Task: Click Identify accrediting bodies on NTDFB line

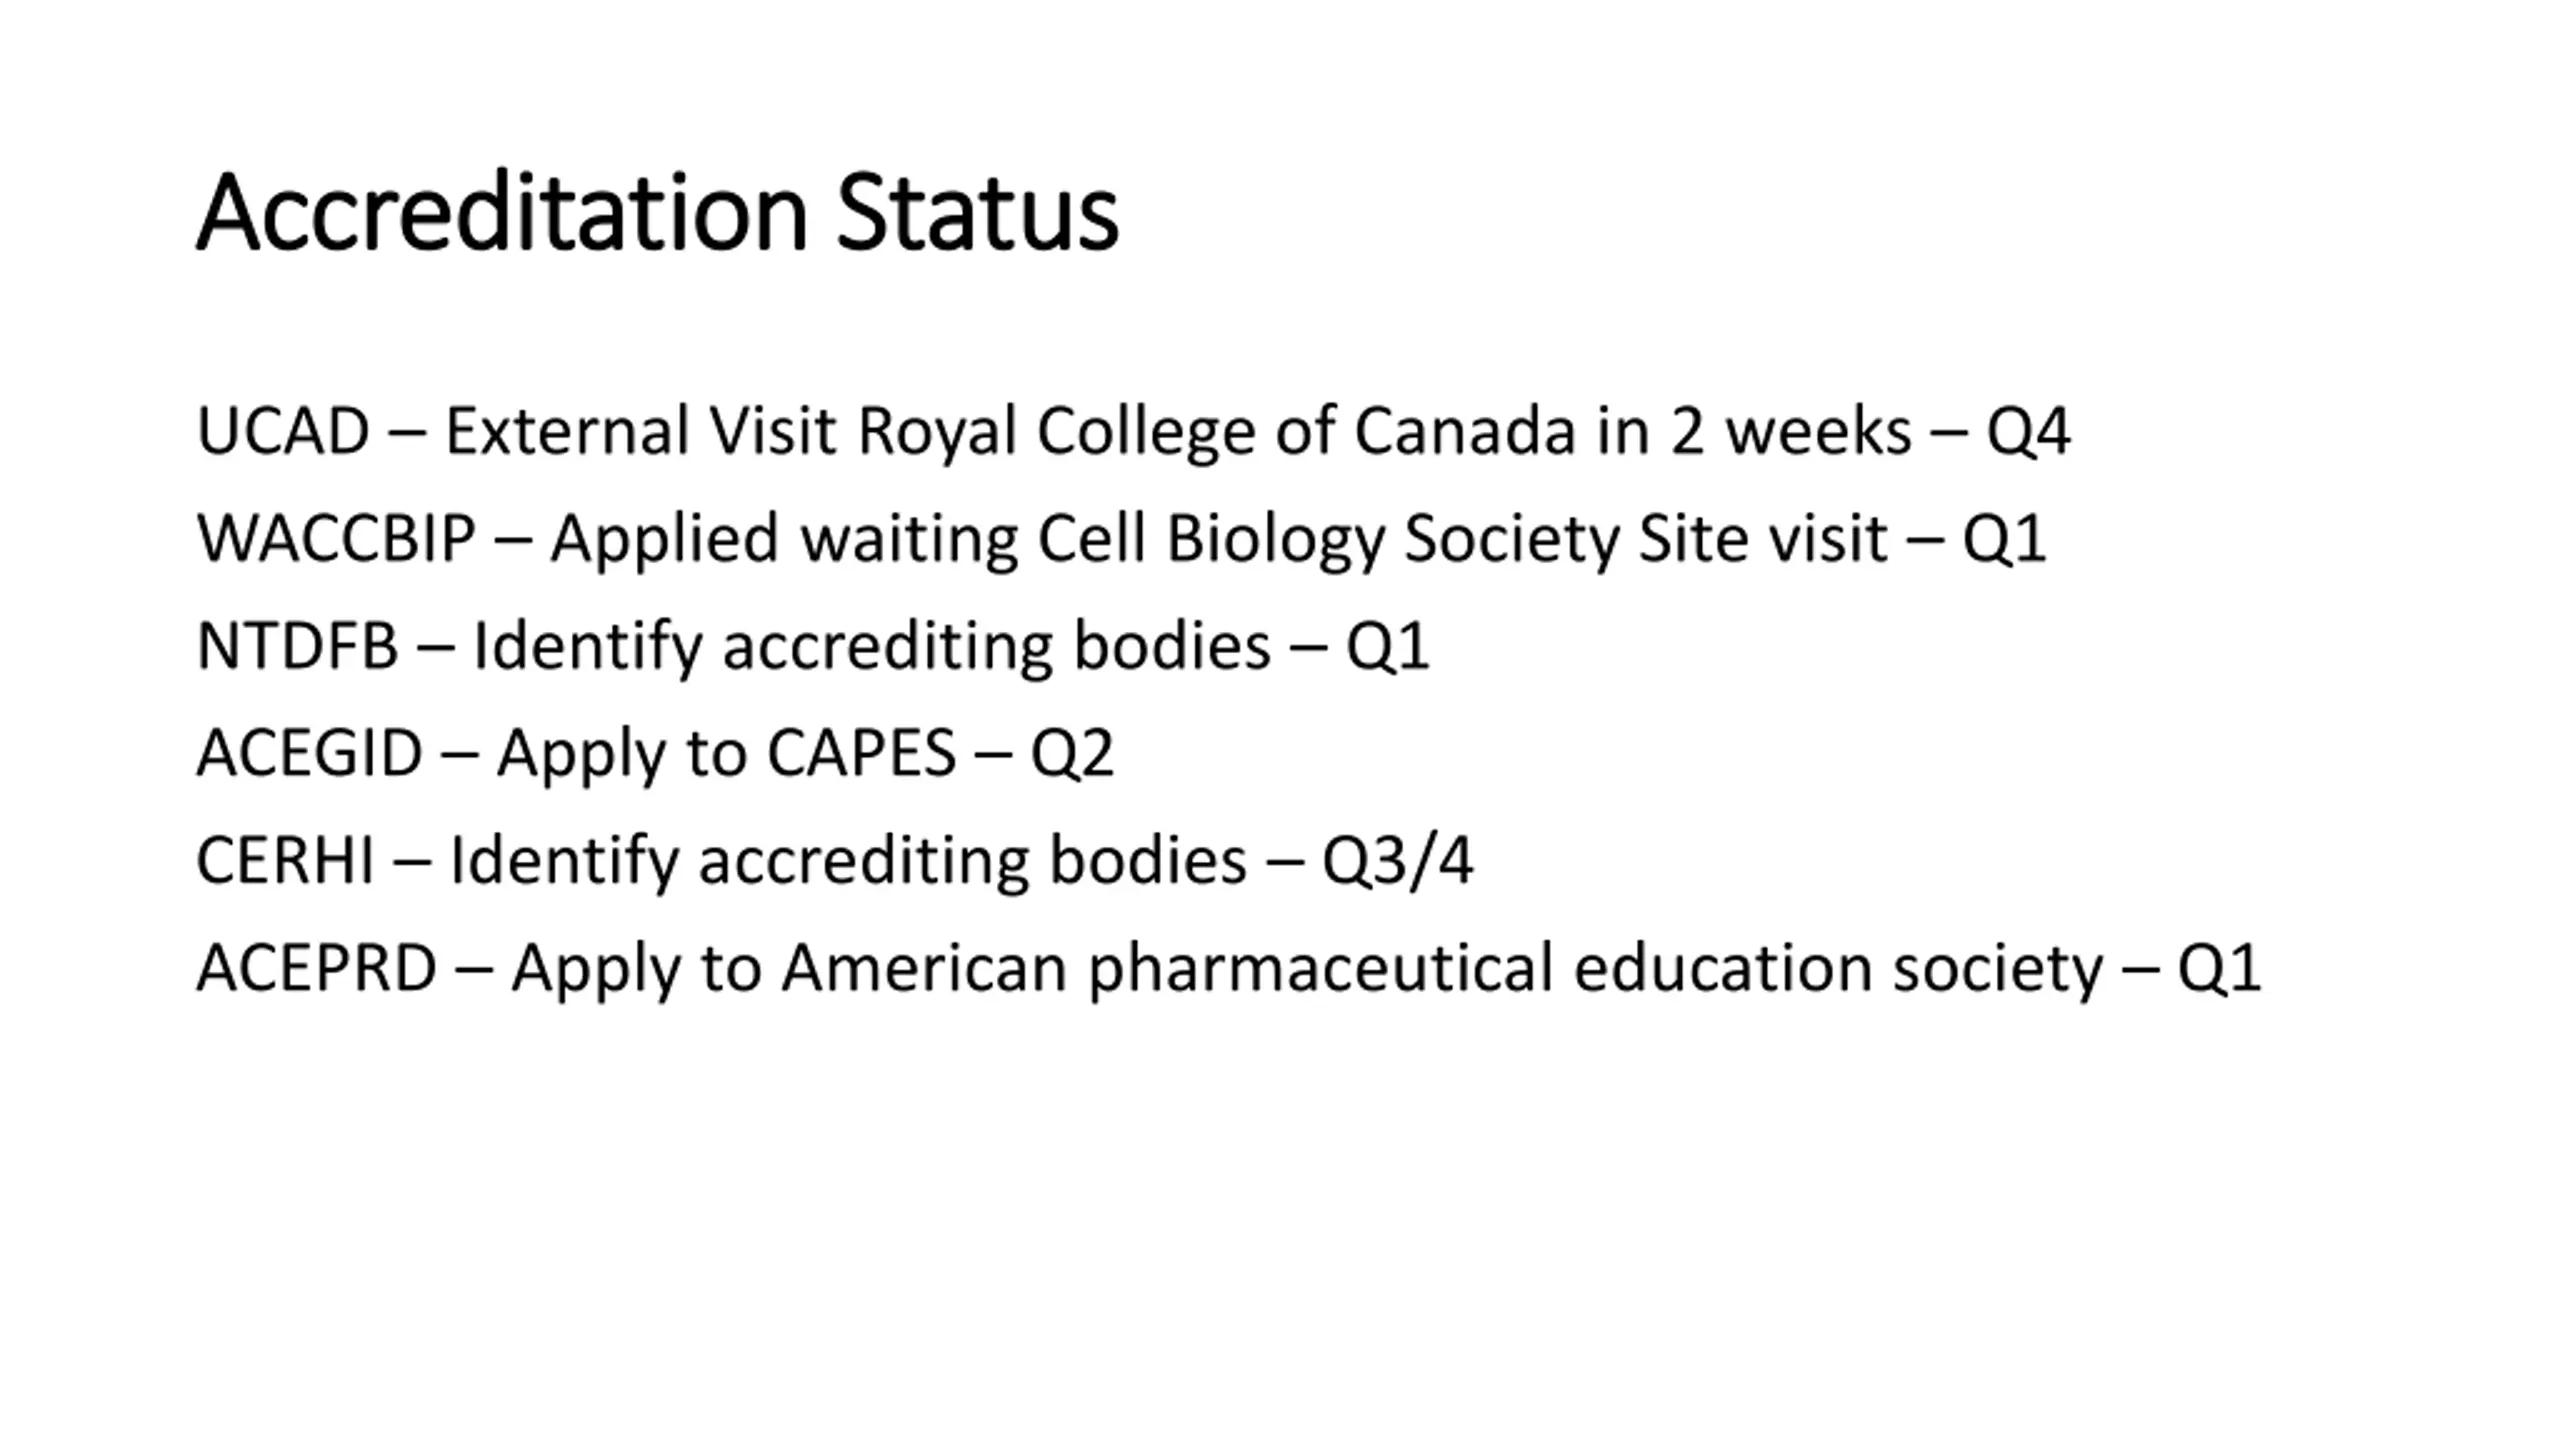Action: pyautogui.click(x=872, y=647)
